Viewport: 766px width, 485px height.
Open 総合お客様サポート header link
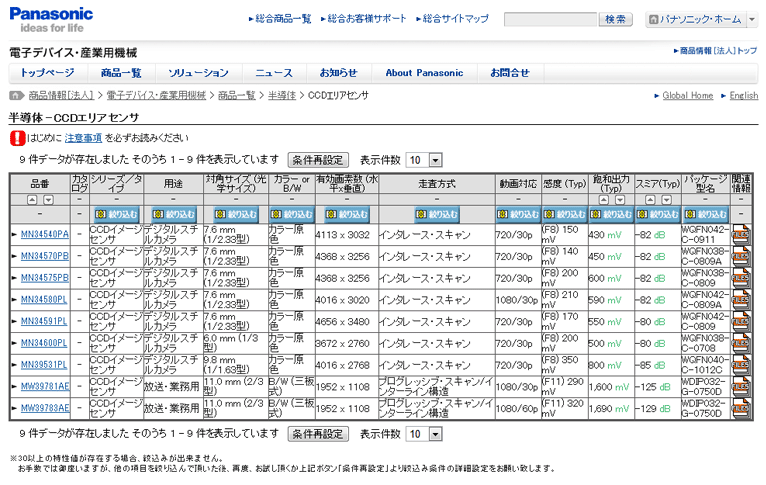(367, 19)
